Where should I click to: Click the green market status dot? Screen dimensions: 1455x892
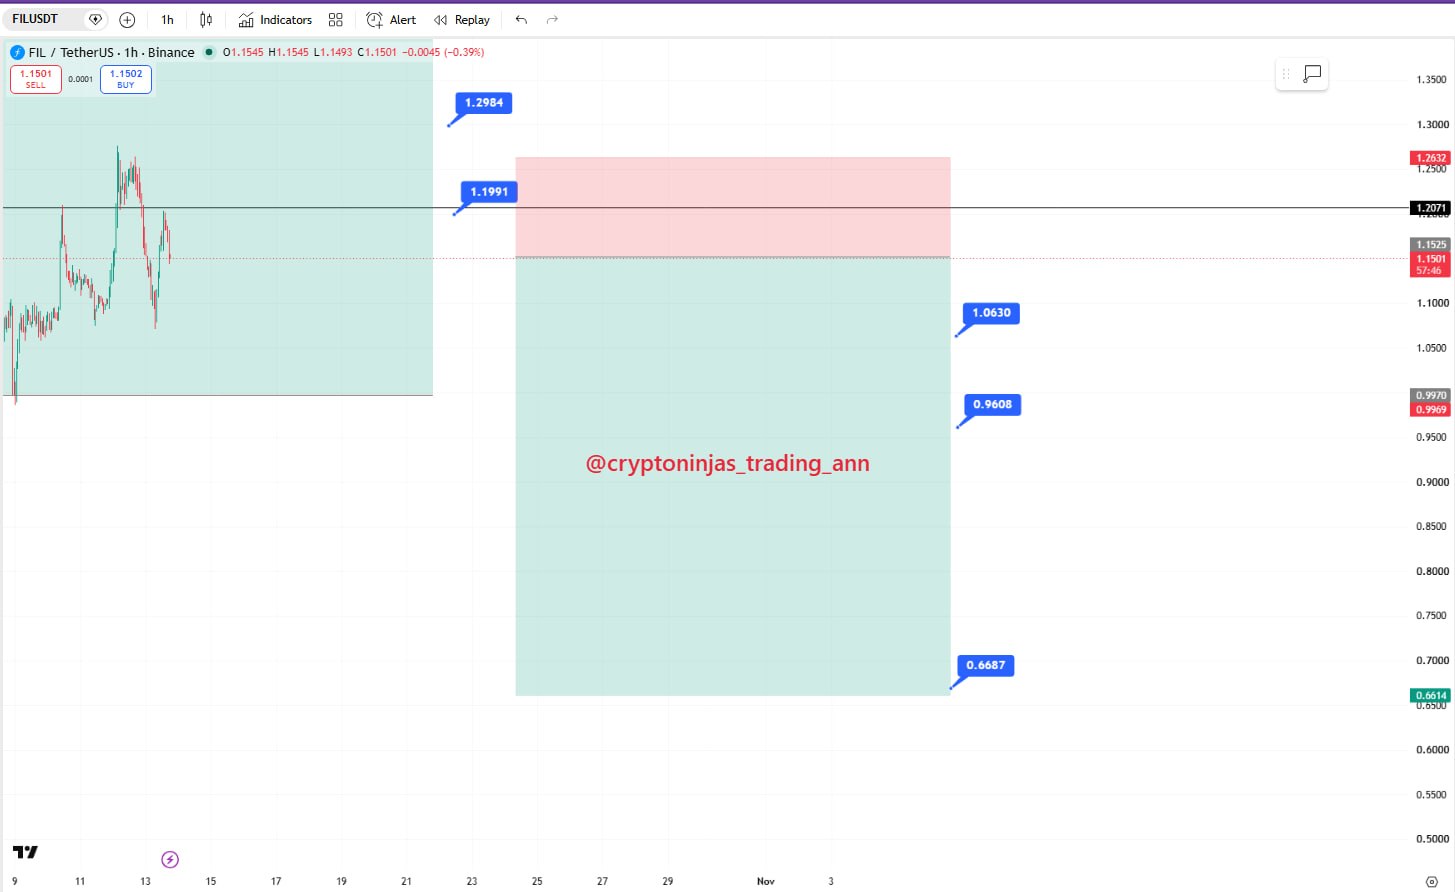pyautogui.click(x=209, y=52)
